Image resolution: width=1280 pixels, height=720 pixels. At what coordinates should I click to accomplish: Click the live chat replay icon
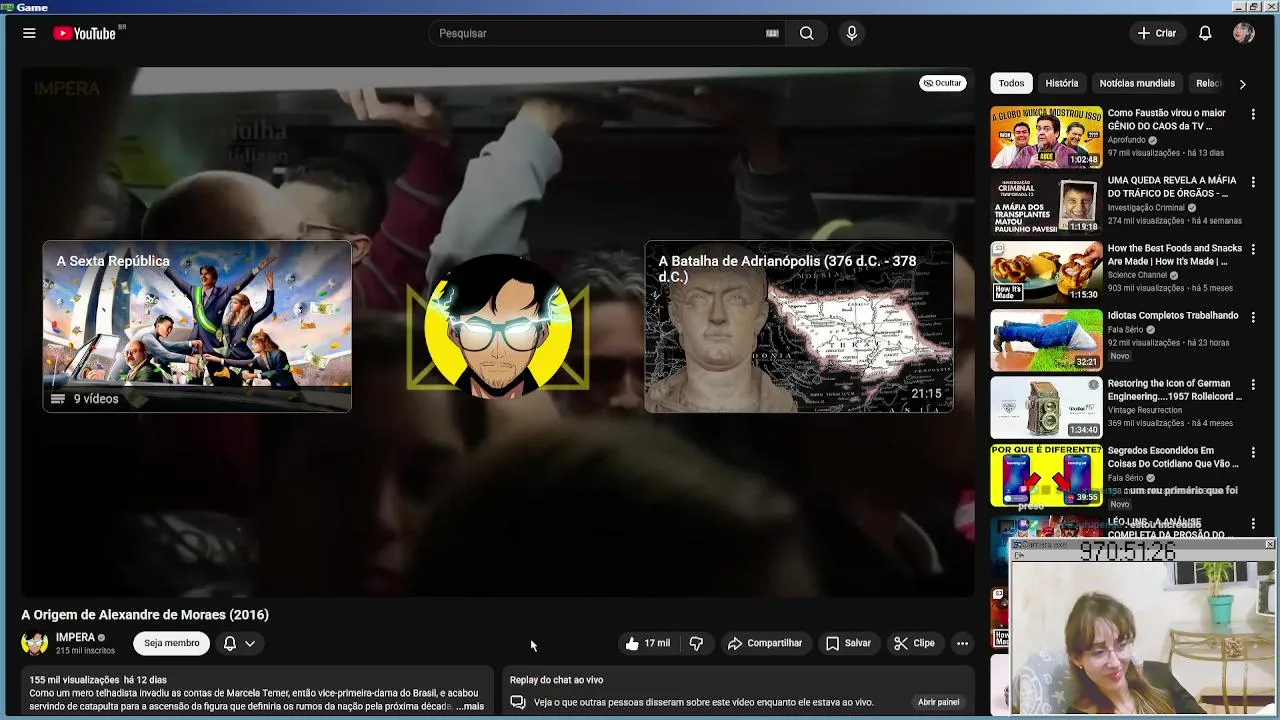(x=518, y=702)
